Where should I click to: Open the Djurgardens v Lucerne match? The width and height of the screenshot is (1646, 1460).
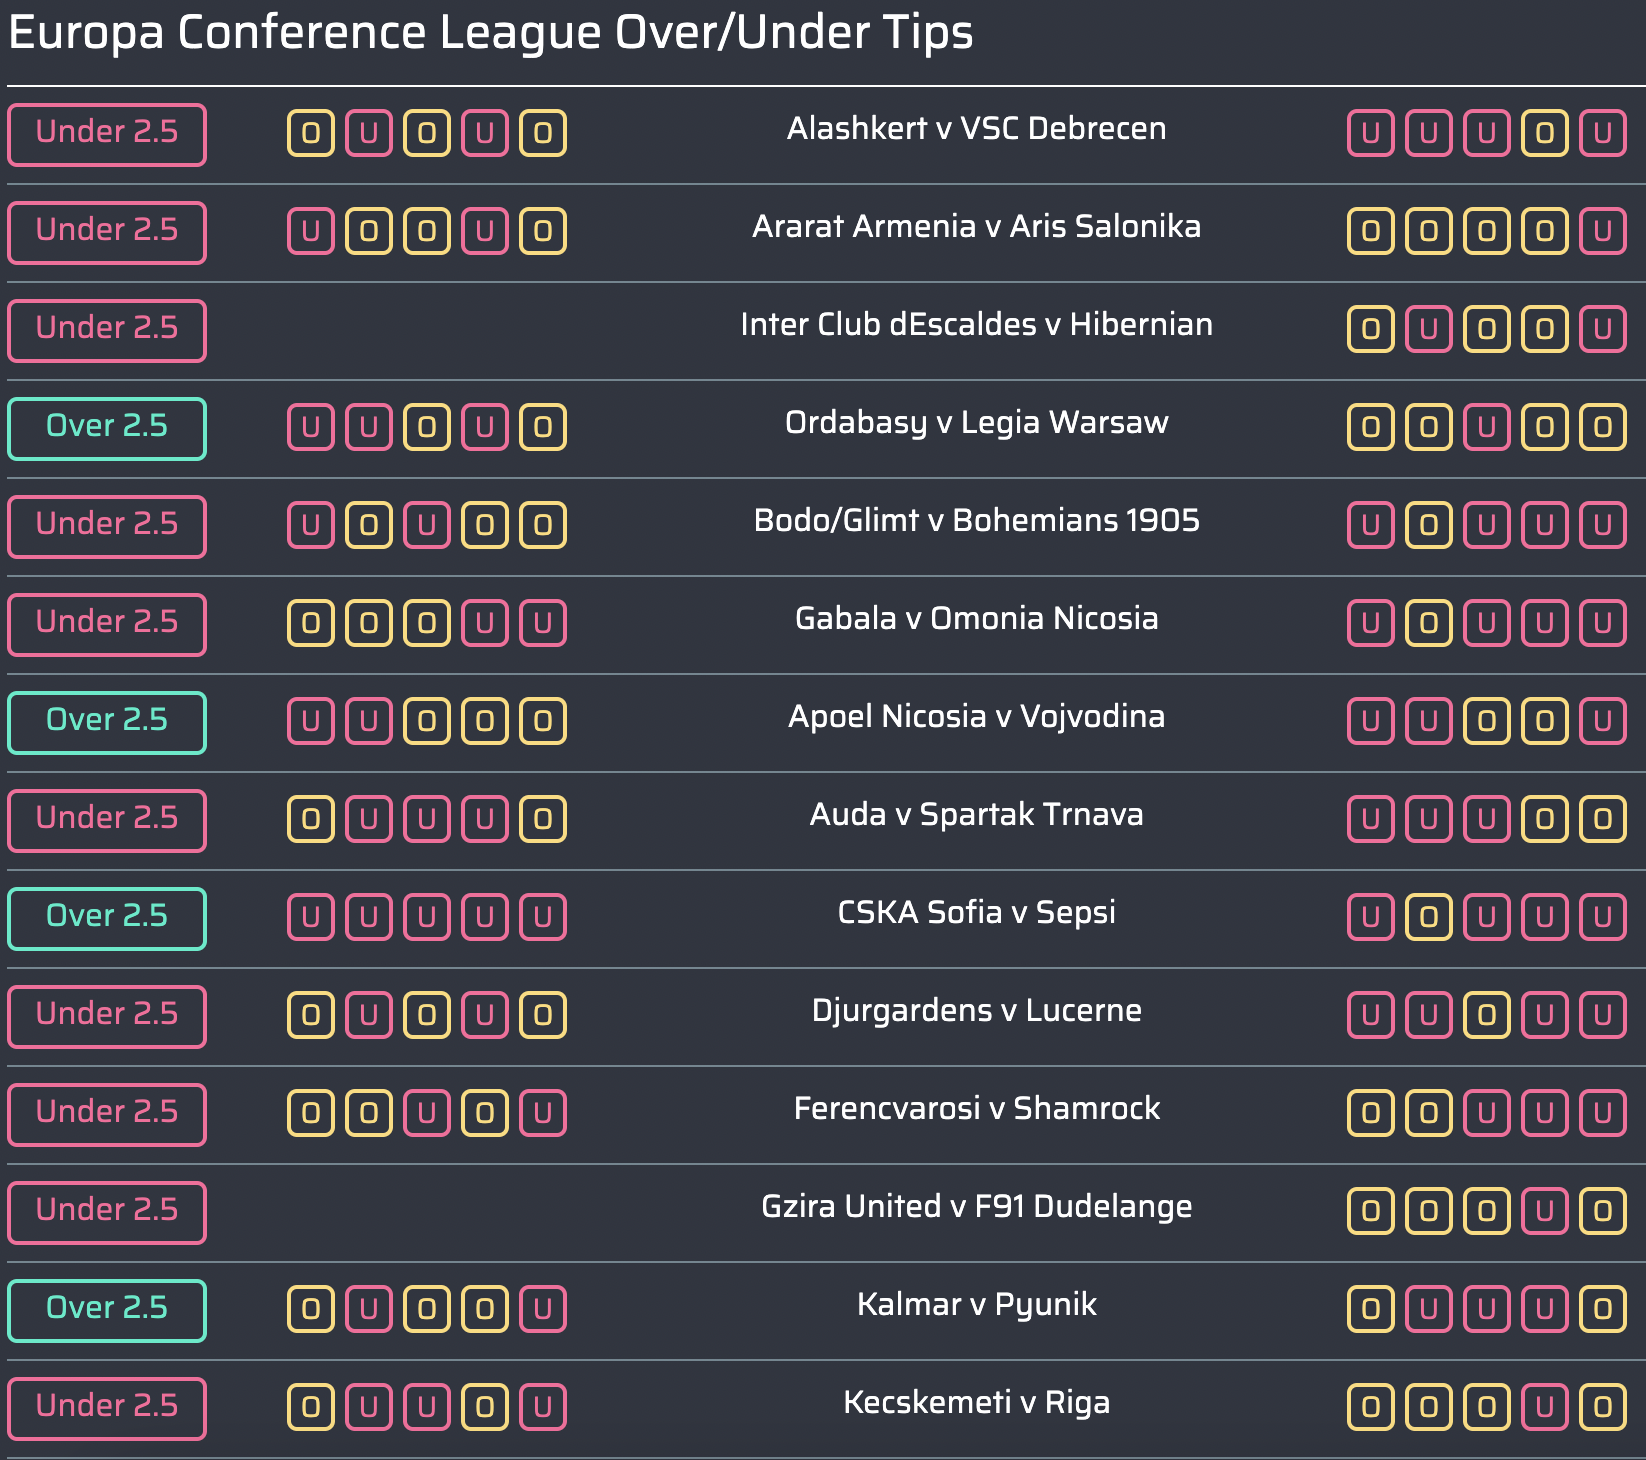coord(976,1011)
